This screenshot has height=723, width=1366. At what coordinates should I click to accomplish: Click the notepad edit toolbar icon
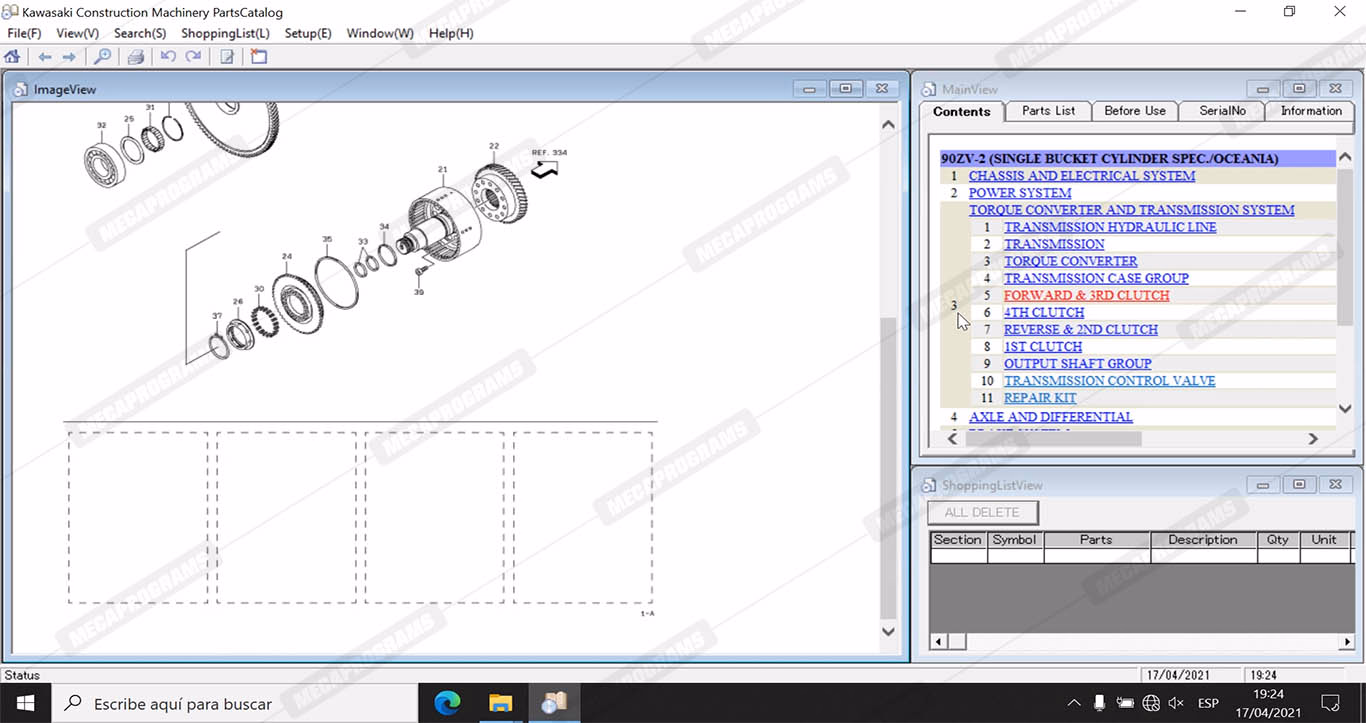pos(227,57)
